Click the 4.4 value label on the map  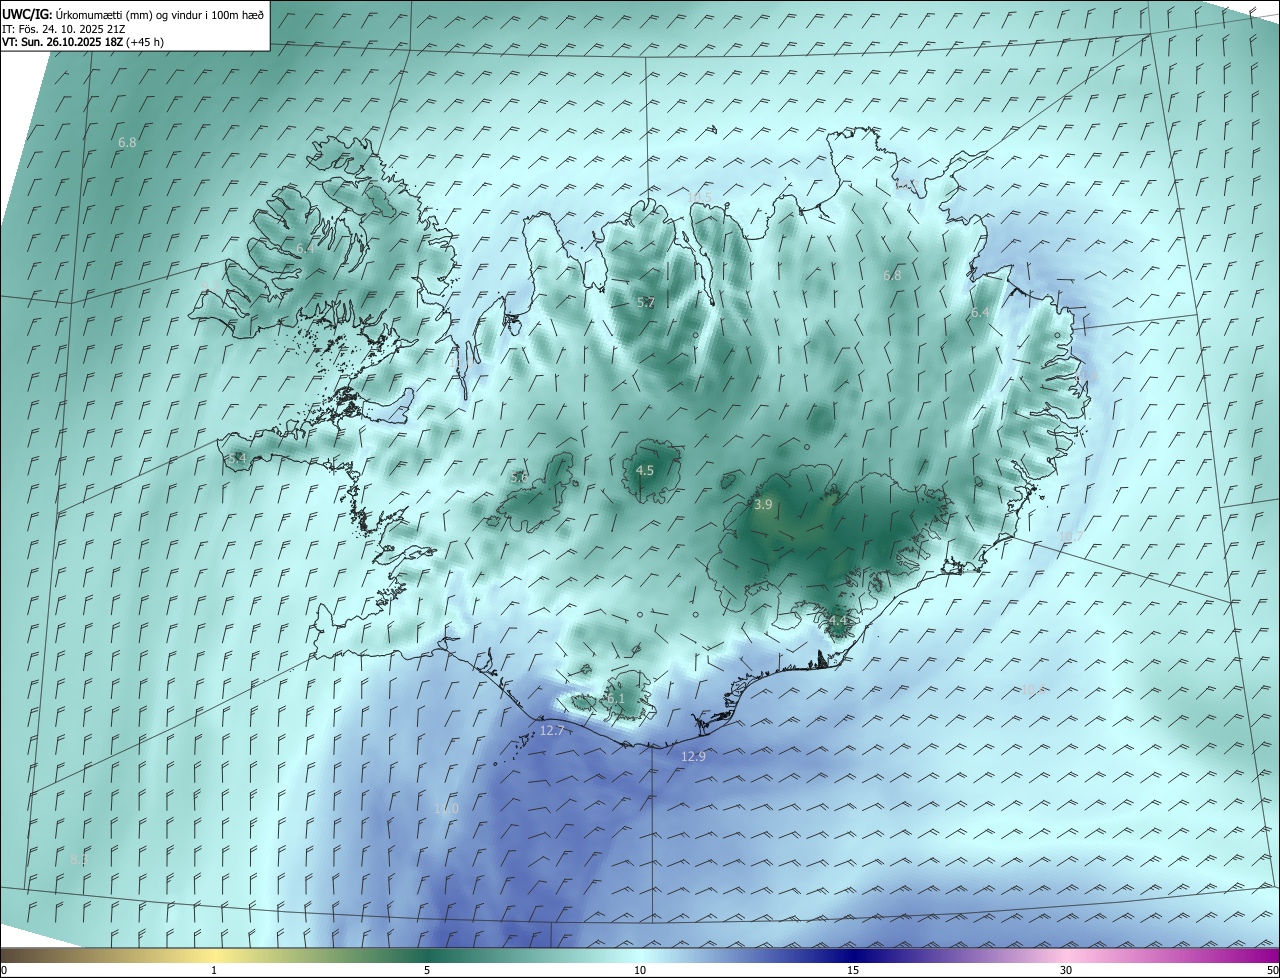tap(838, 621)
